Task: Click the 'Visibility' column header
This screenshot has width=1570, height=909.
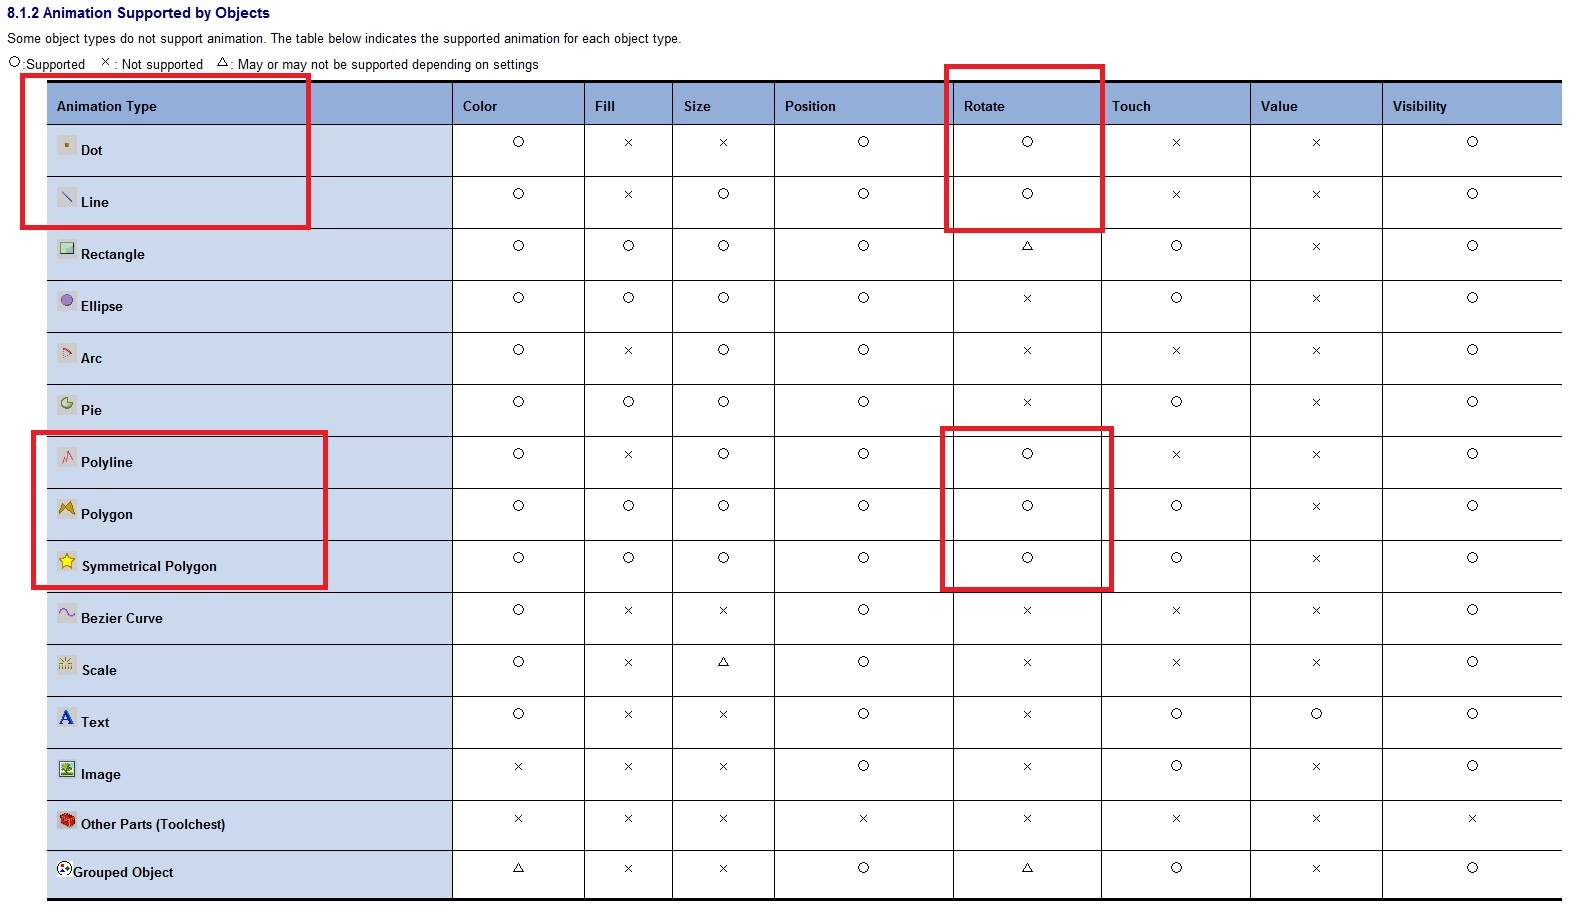Action: tap(1419, 106)
